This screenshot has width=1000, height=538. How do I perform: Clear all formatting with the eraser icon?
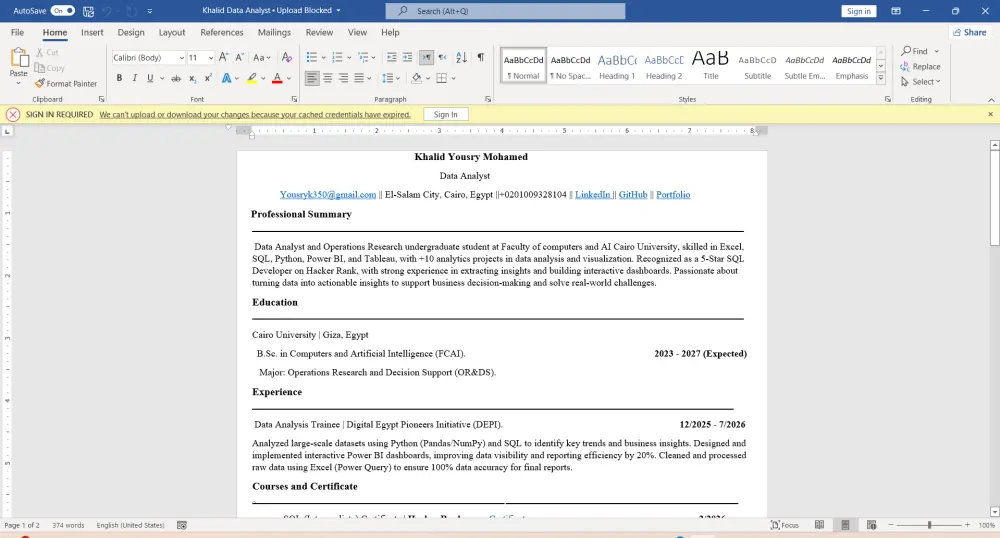(x=287, y=57)
